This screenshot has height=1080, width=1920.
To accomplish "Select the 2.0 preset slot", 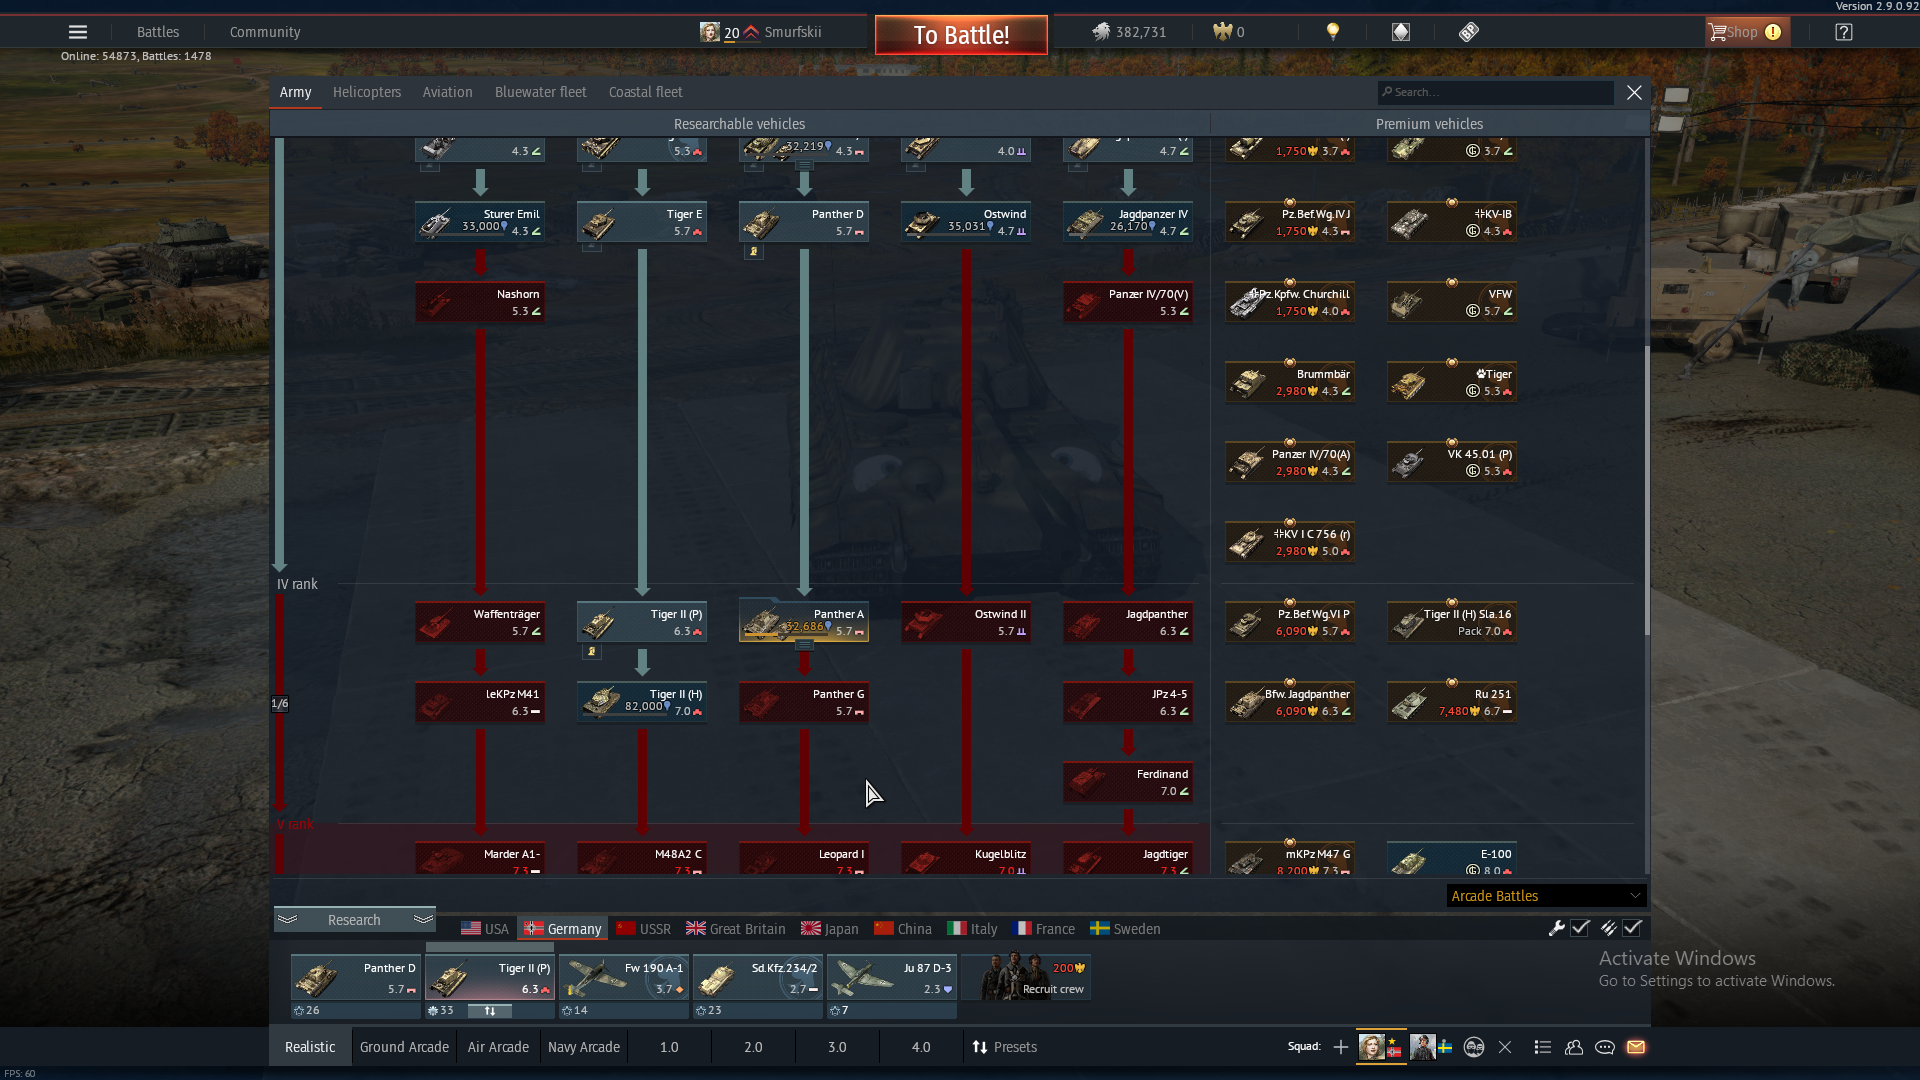I will [753, 1047].
